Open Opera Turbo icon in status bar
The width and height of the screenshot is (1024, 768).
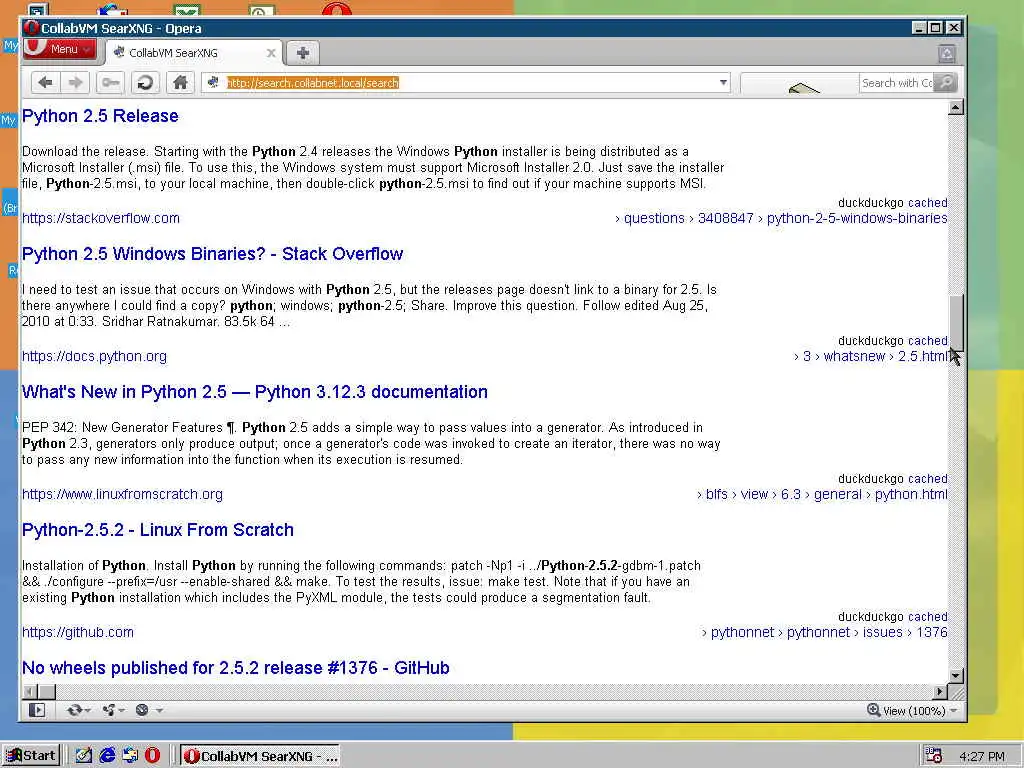point(142,710)
